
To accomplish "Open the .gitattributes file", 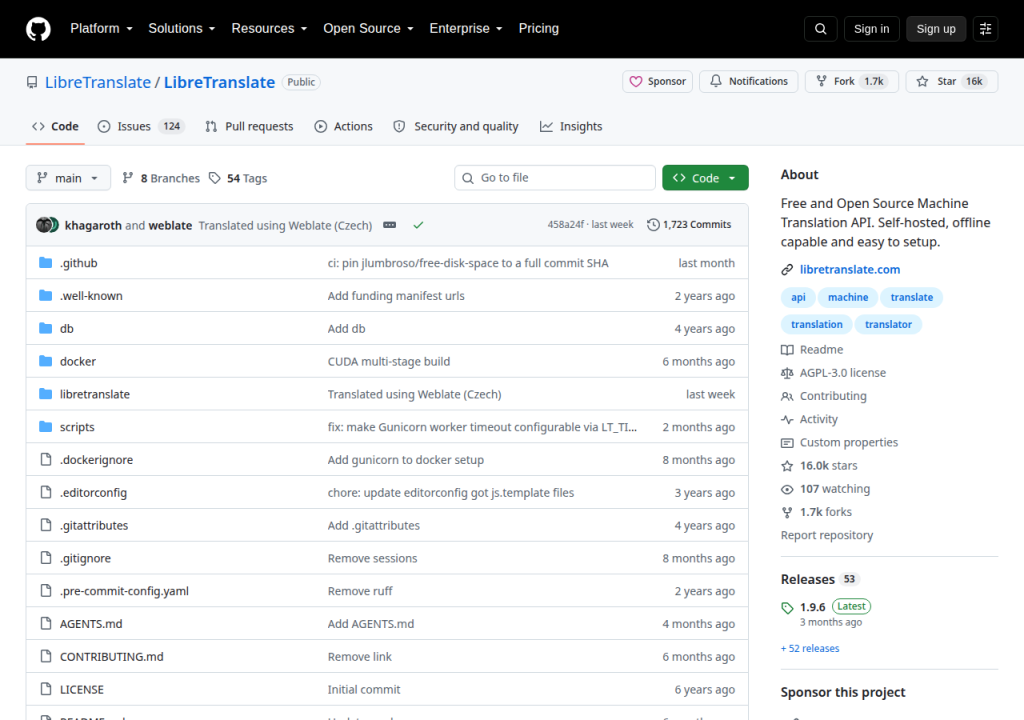I will (x=94, y=525).
